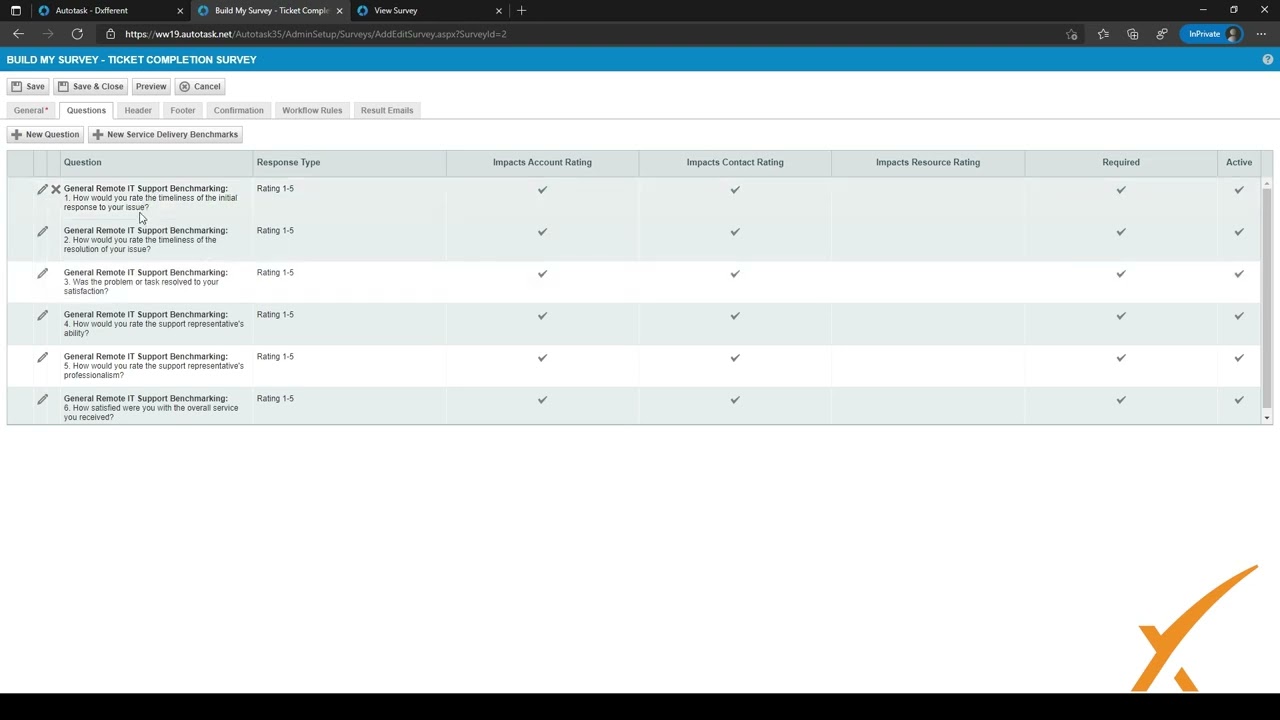Select question 1 about initial response timeliness

[150, 198]
